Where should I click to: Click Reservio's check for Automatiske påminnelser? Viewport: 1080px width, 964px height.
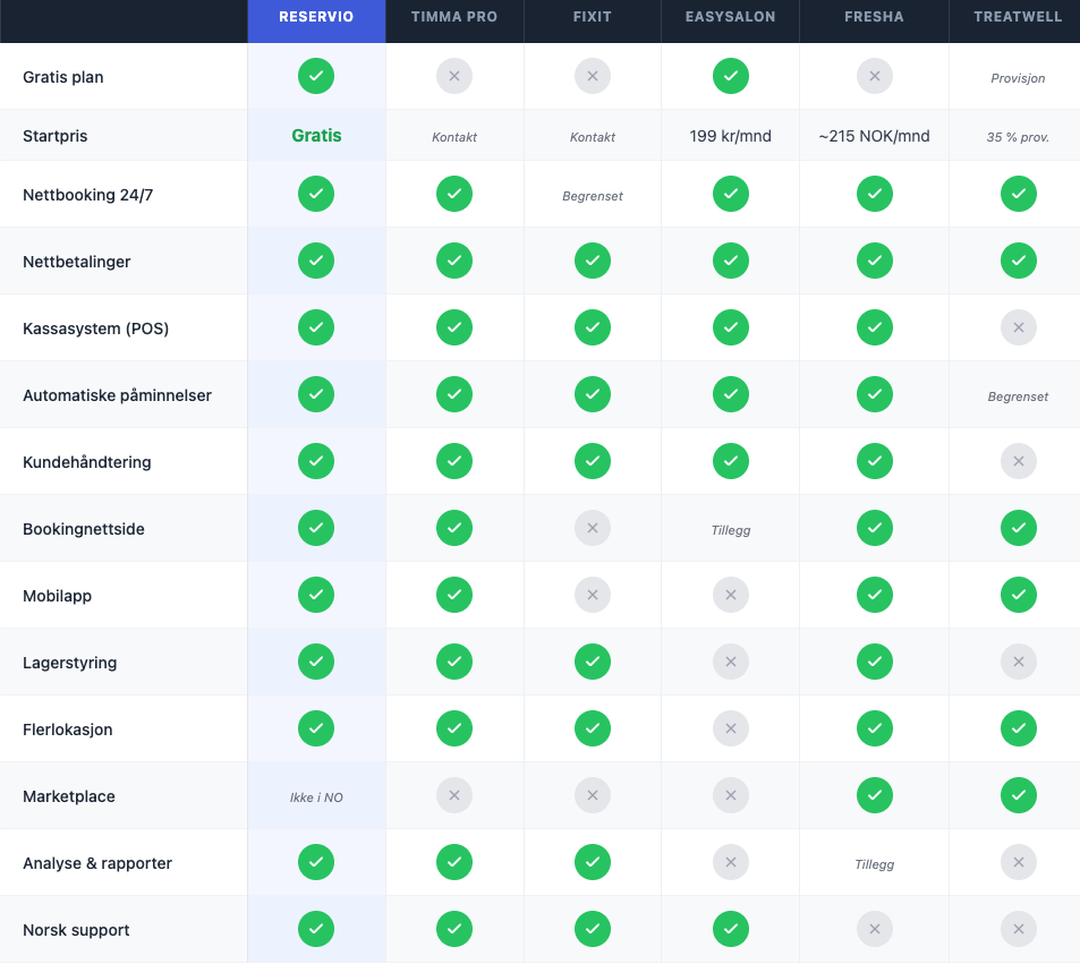316,394
